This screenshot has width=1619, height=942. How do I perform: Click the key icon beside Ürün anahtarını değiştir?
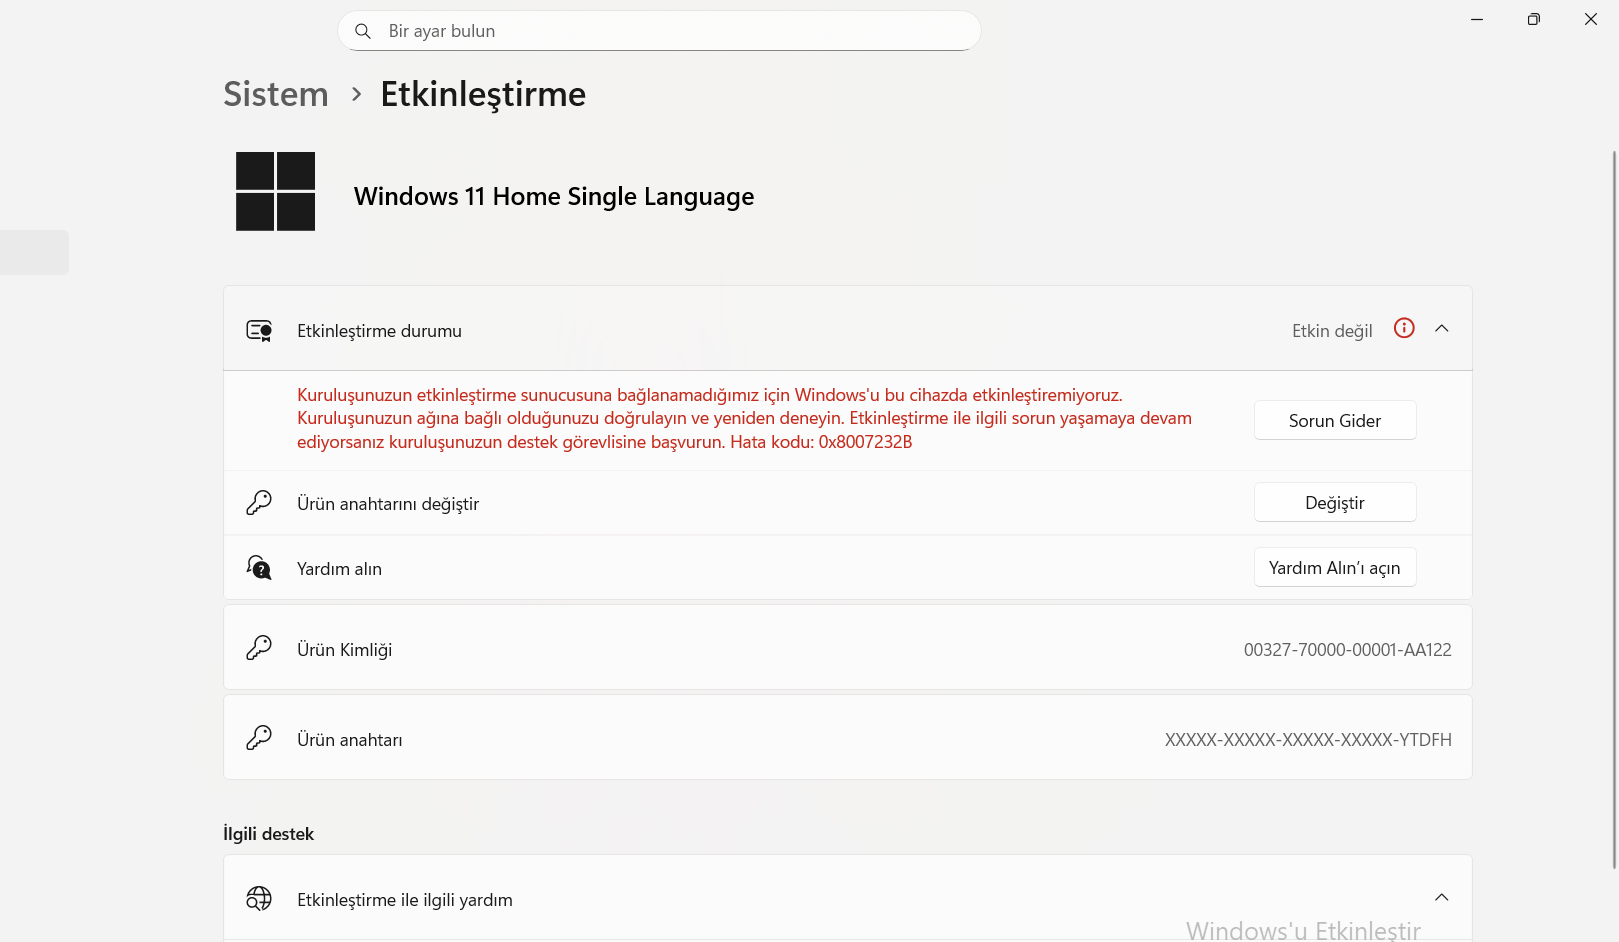click(259, 503)
